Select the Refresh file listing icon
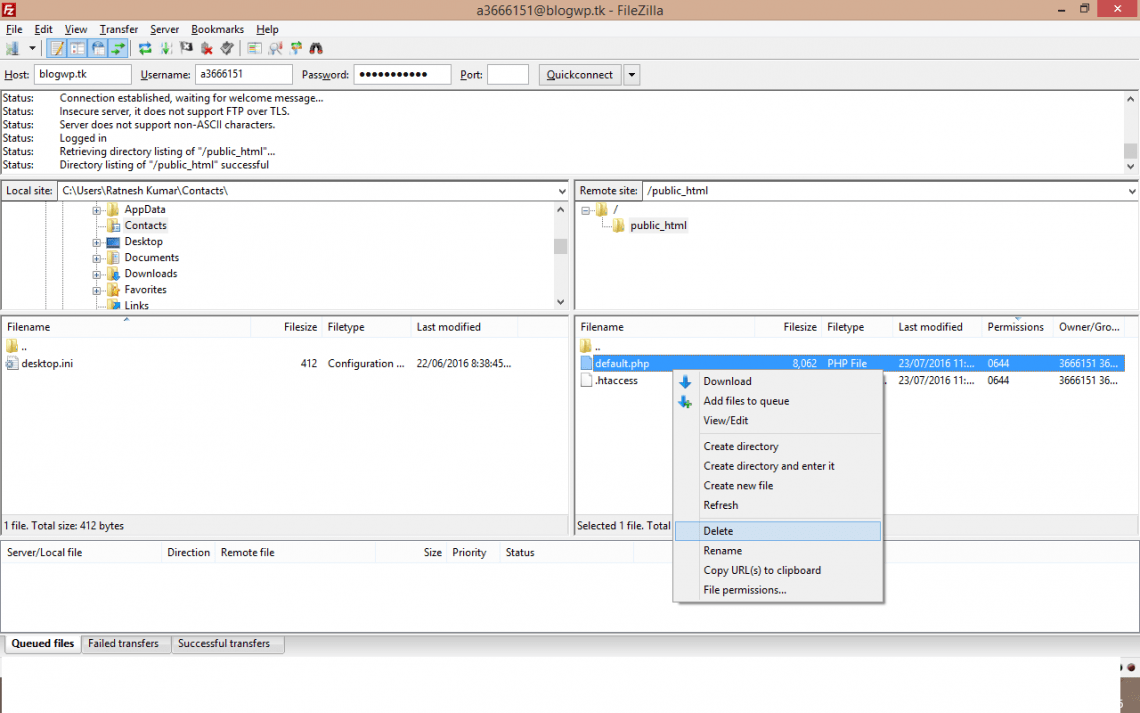Viewport: 1140px width, 713px height. [x=145, y=47]
